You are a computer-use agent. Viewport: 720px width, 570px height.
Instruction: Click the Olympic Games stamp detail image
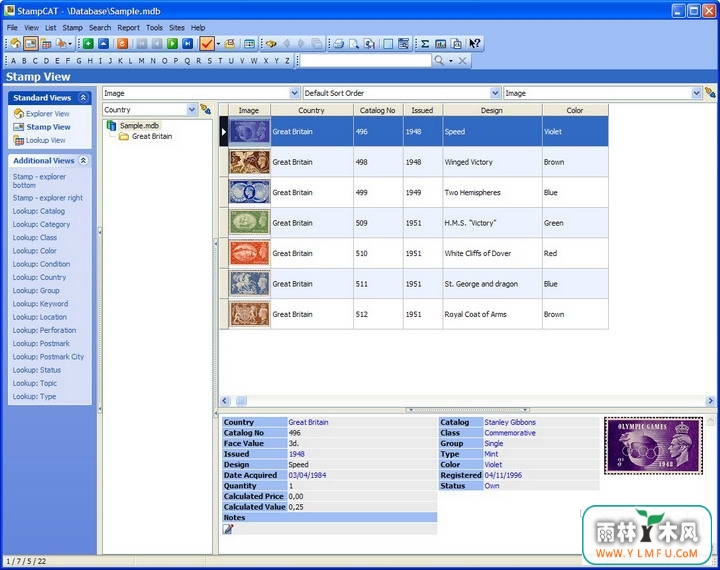point(653,446)
